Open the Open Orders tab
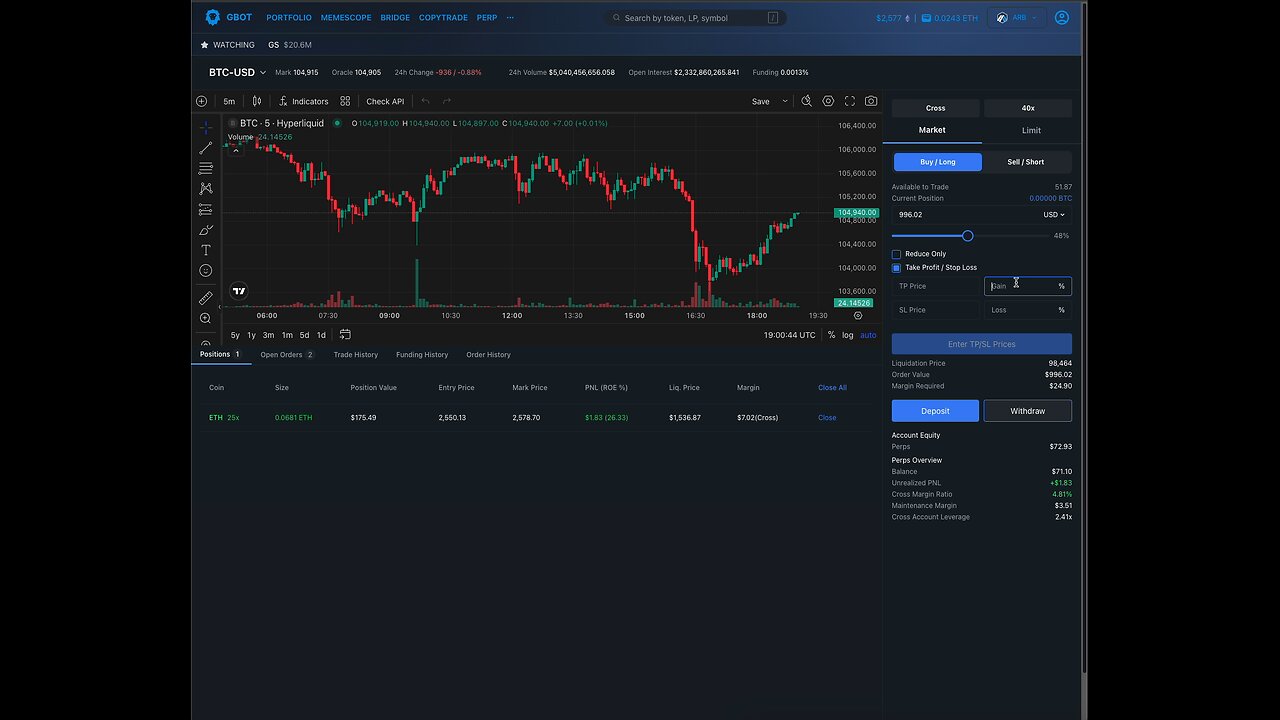 click(287, 355)
